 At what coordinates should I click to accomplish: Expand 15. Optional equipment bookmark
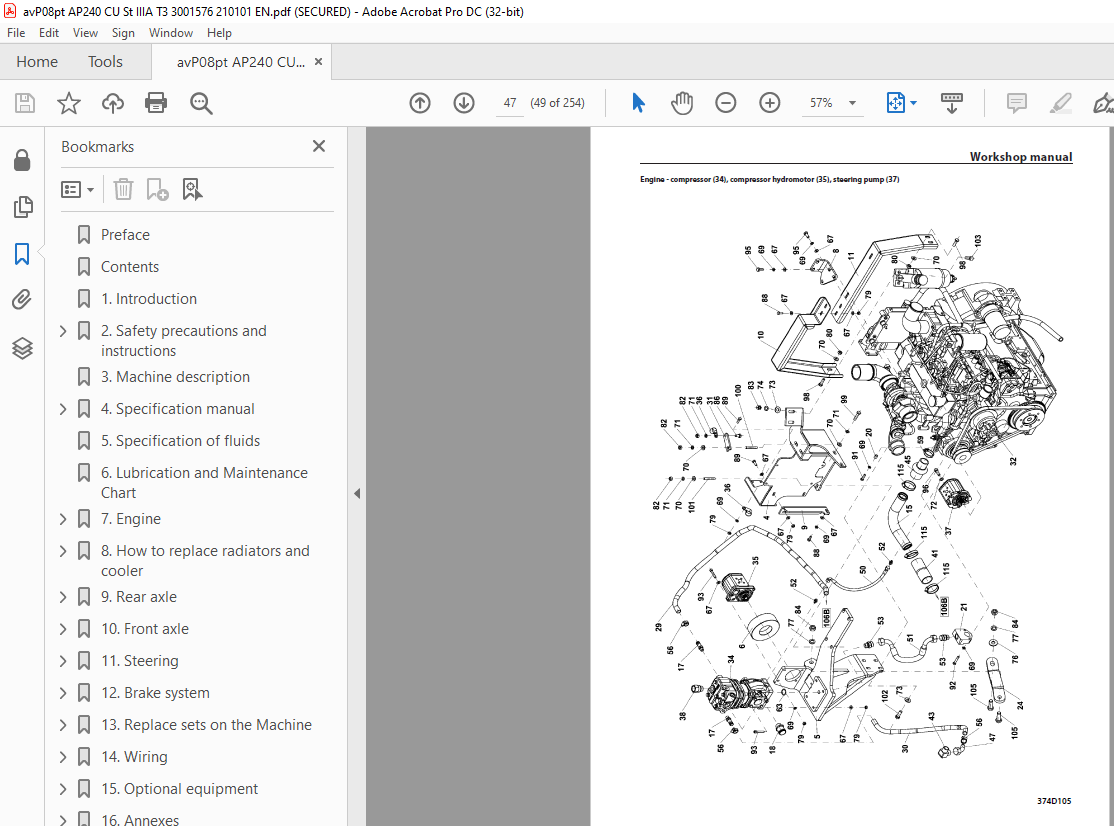(63, 789)
